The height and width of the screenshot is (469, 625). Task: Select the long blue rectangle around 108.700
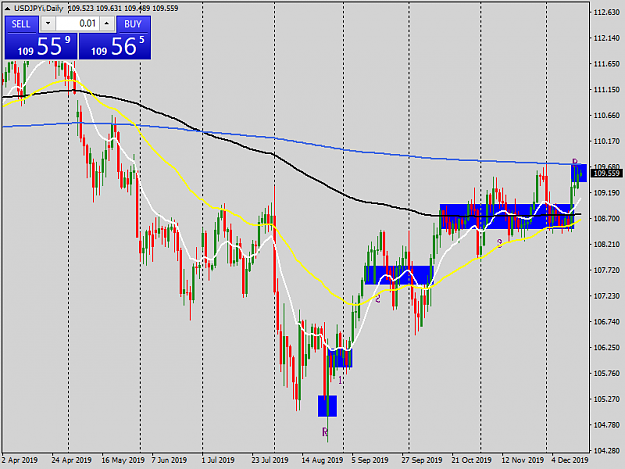pyautogui.click(x=507, y=216)
